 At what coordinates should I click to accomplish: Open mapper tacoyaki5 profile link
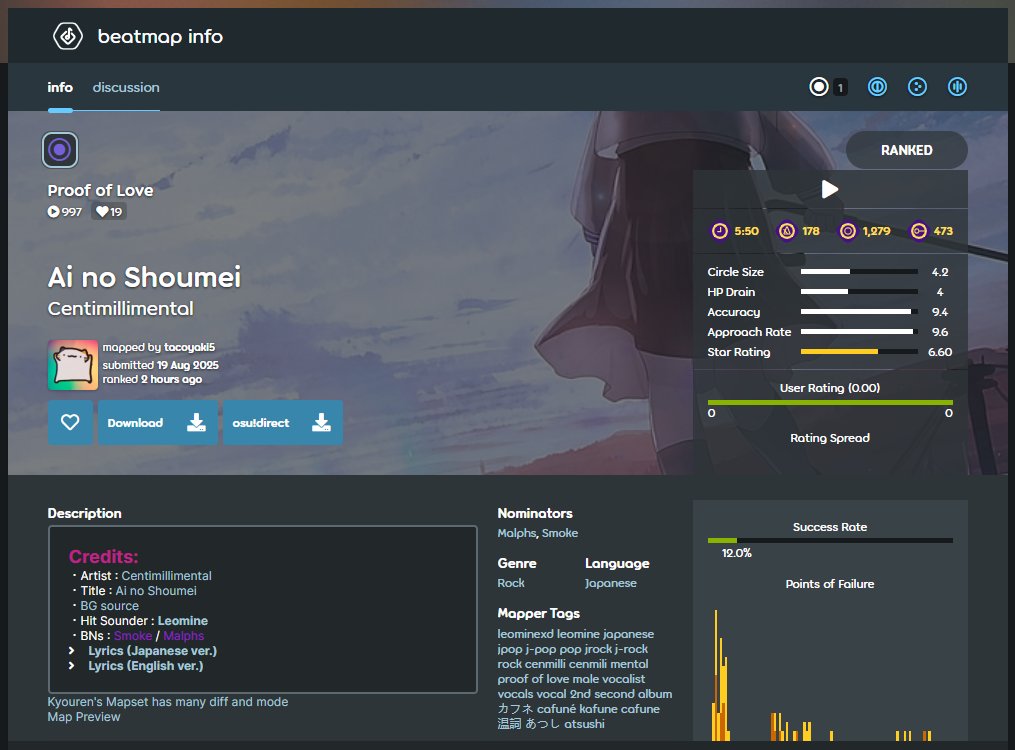coord(190,347)
